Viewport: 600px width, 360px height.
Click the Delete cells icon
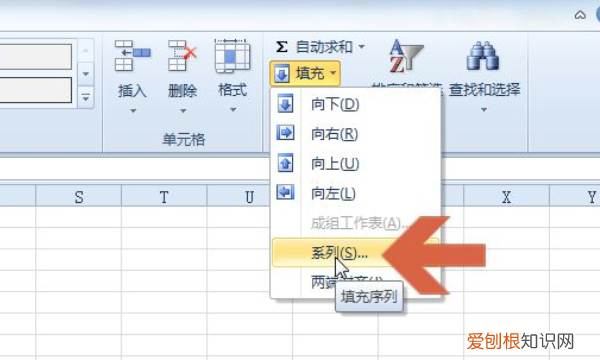click(182, 56)
